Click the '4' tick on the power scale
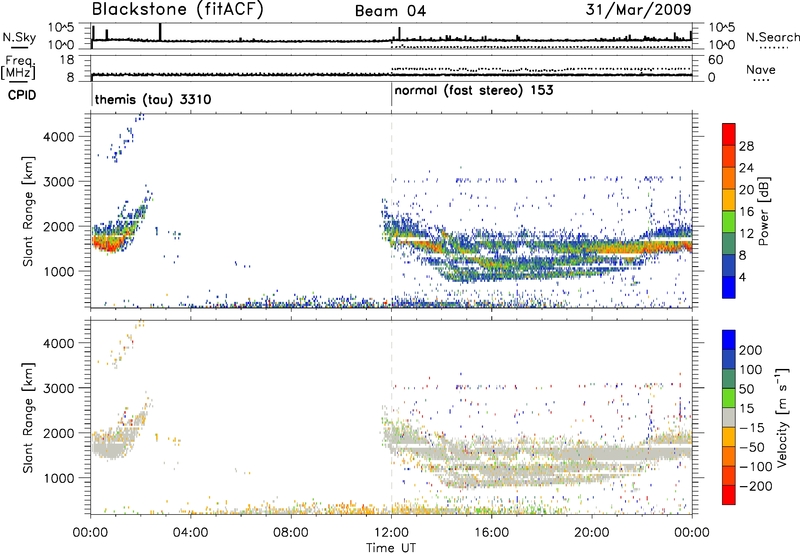Viewport: 800px width, 554px height. (743, 277)
